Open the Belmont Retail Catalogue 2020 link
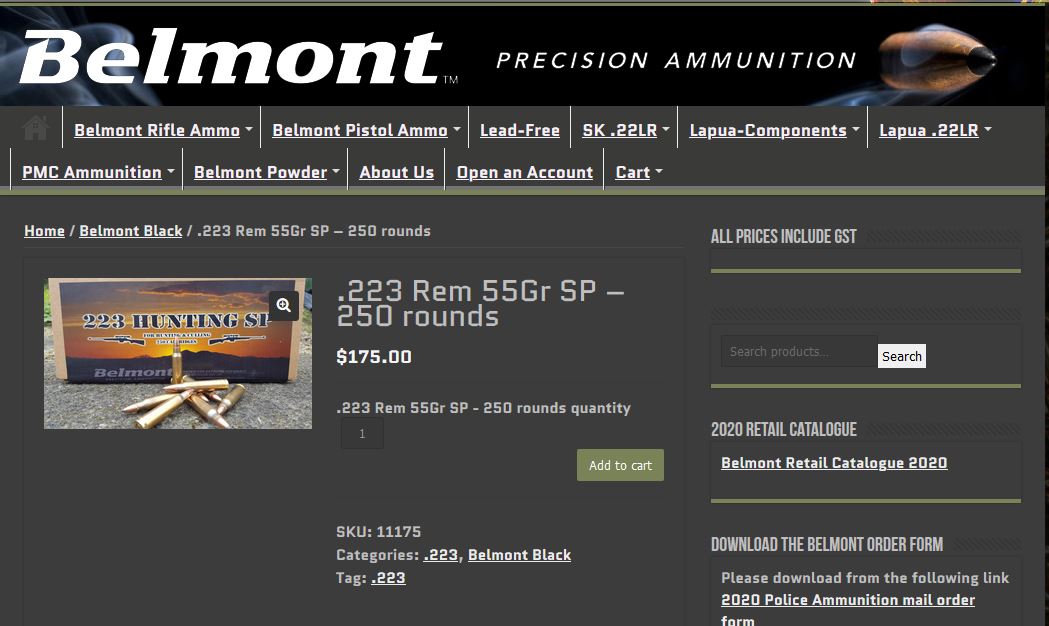 pyautogui.click(x=834, y=463)
